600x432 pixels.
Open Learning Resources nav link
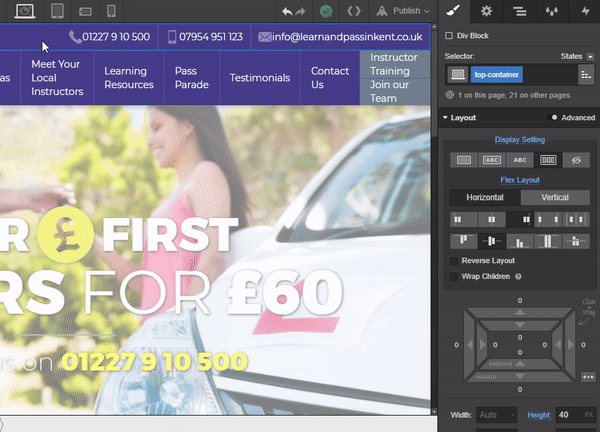tap(129, 78)
